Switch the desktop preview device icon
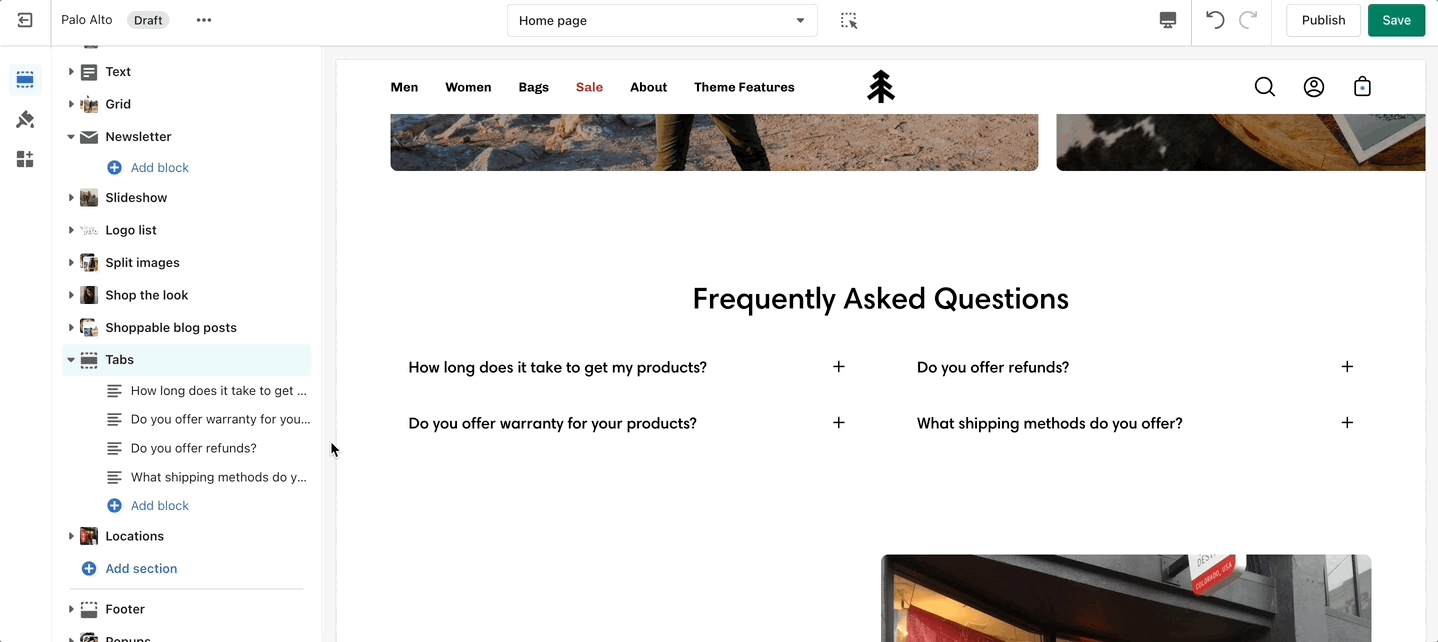Viewport: 1438px width, 642px height. click(x=1168, y=20)
